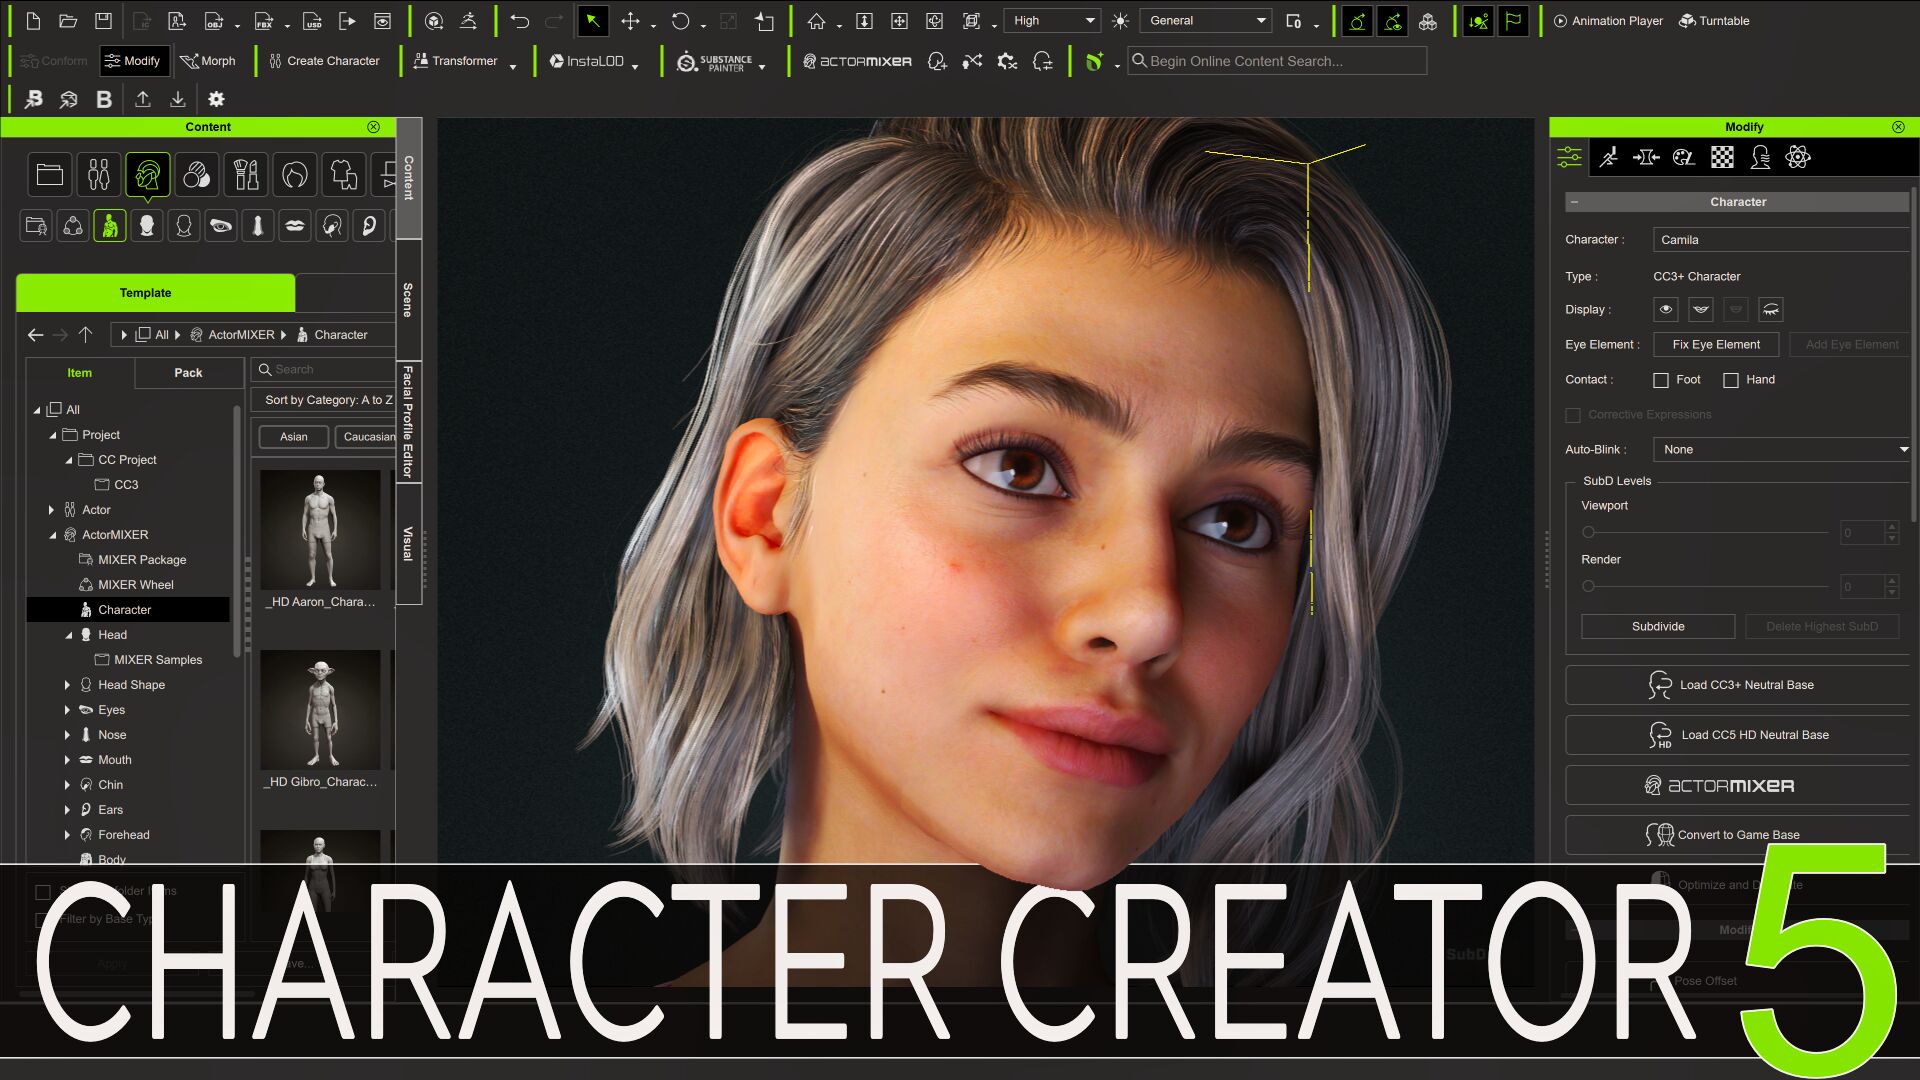This screenshot has width=1920, height=1080.
Task: Click the Eyes shape icon in Content filters
Action: 221,225
